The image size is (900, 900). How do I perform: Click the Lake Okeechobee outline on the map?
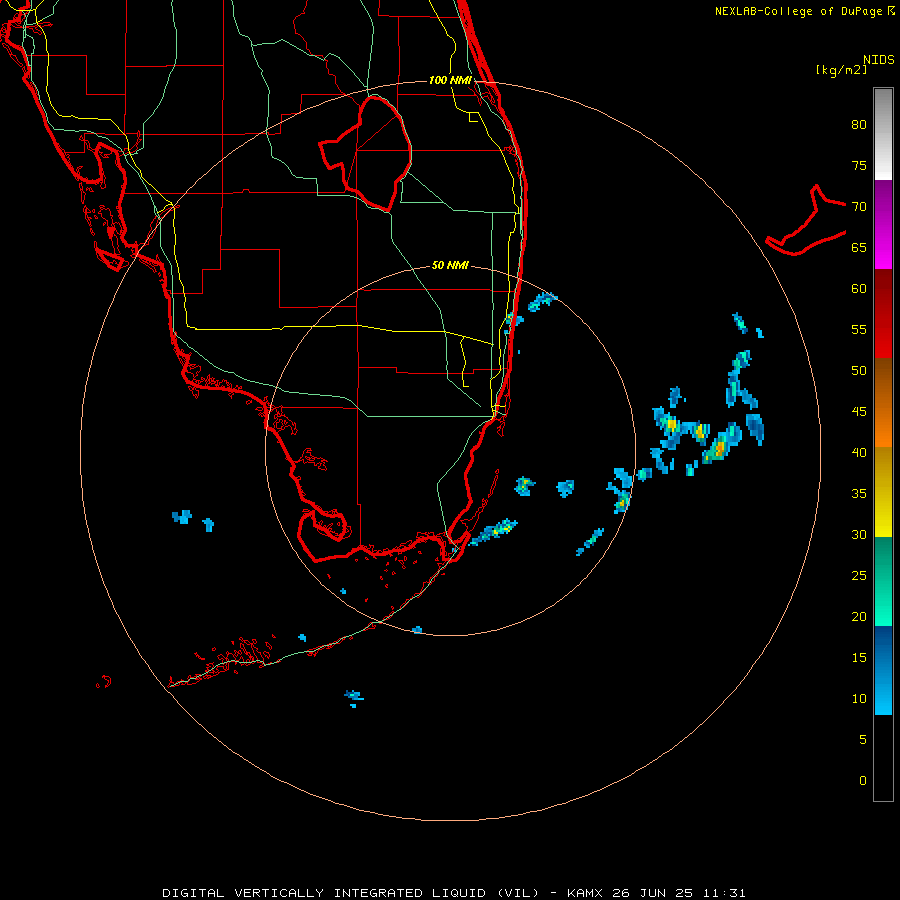pos(367,154)
